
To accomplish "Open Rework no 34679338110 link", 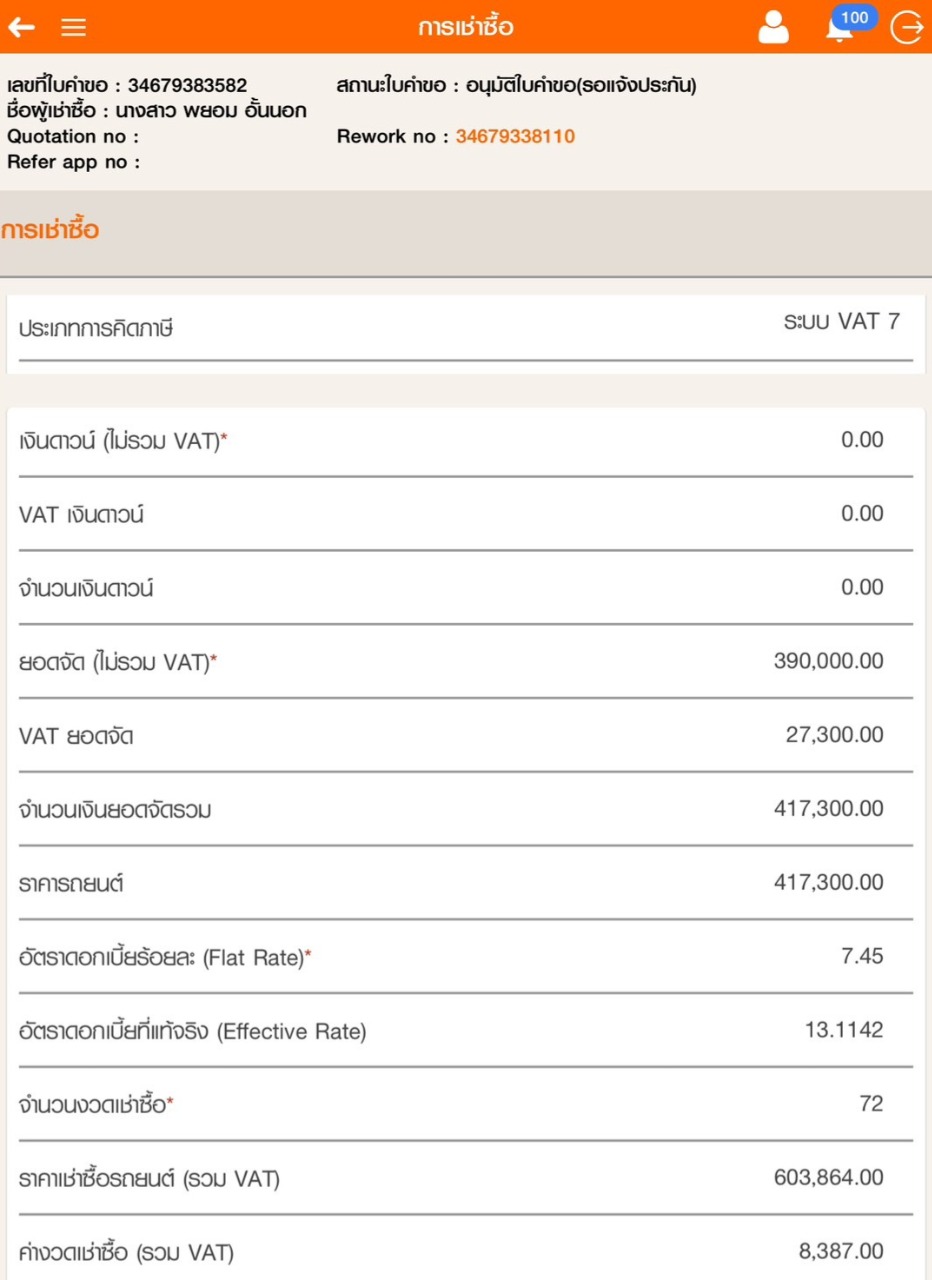I will 515,137.
